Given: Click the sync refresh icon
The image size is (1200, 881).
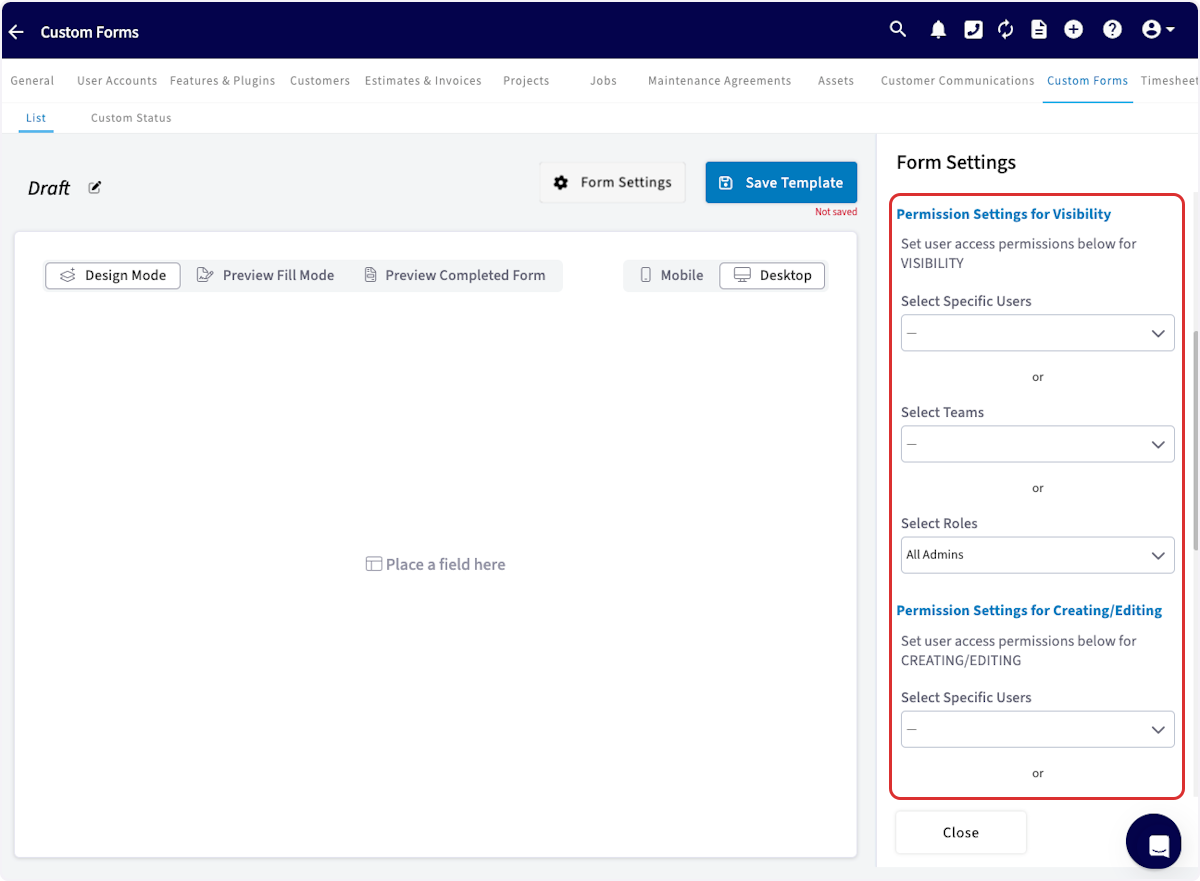Looking at the screenshot, I should point(1006,30).
